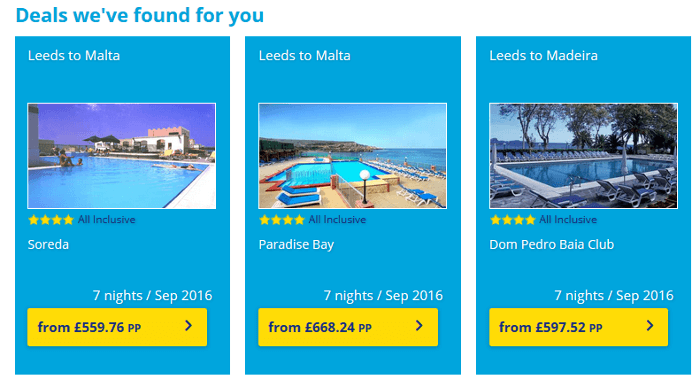700x387 pixels.
Task: Click the chevron arrow on the Dom Pedro price button
Action: coord(650,326)
